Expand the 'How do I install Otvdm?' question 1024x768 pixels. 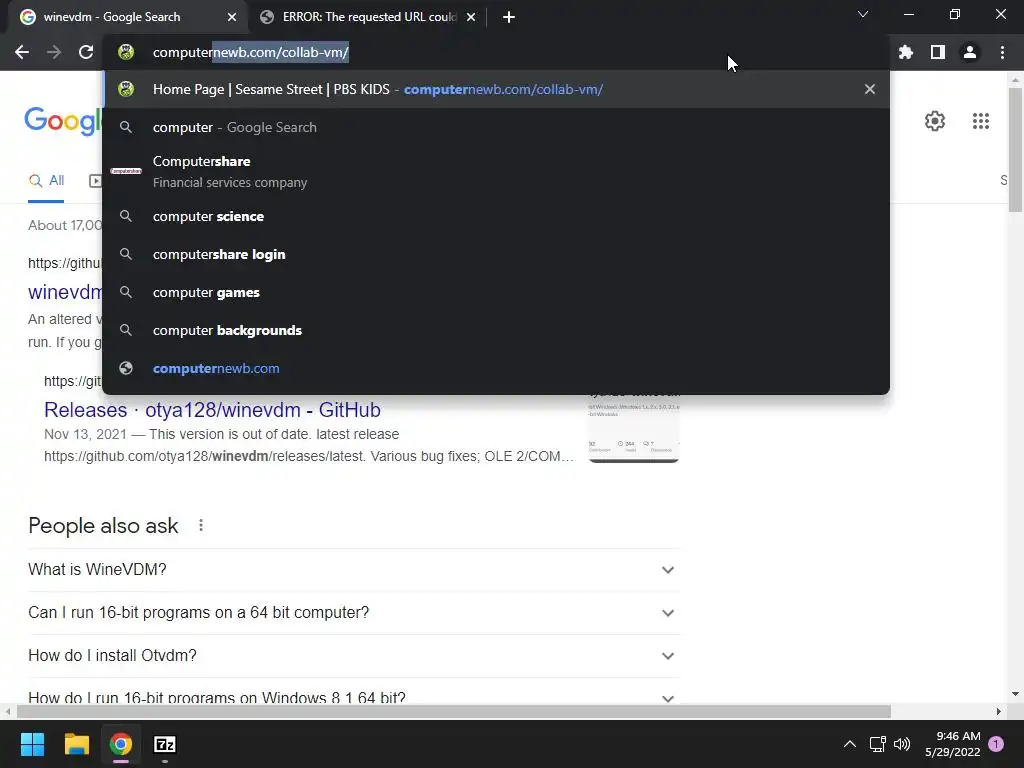[x=353, y=656]
